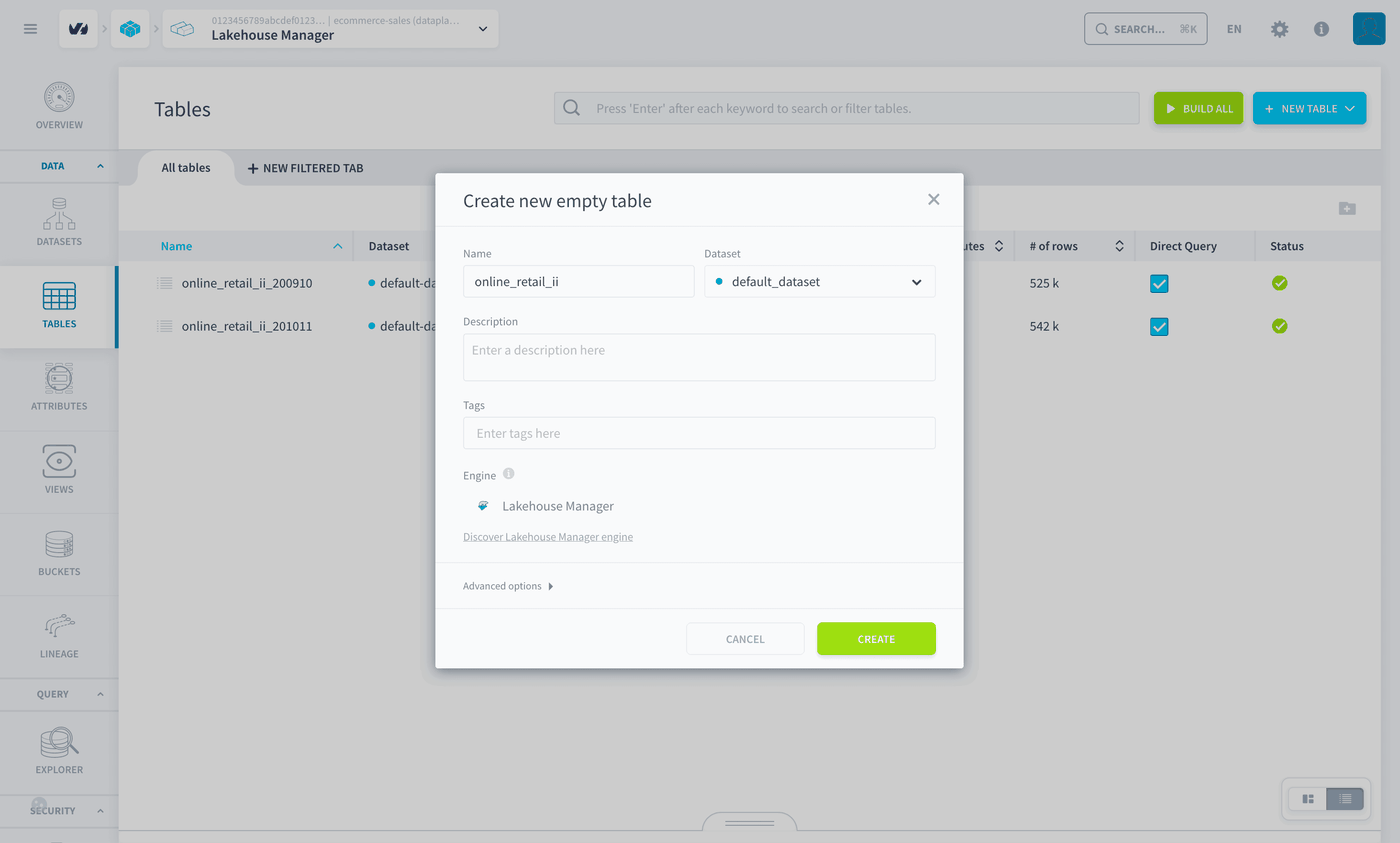Close the Create new empty table dialog
This screenshot has height=843, width=1400.
coord(934,199)
